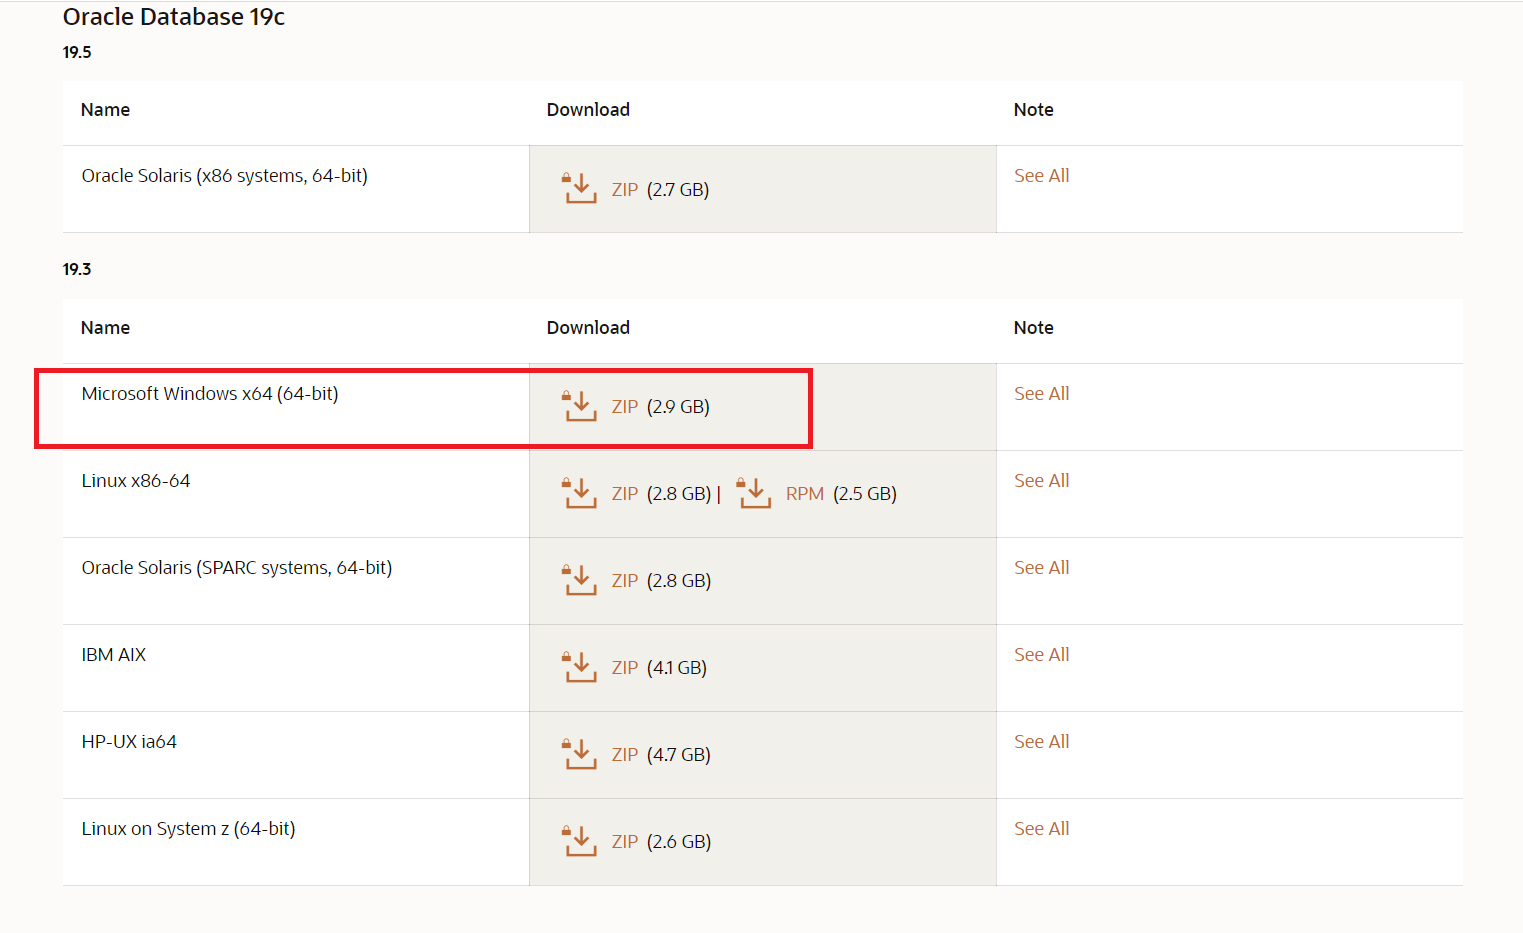
Task: Click download icon for IBM AIX ZIP
Action: click(580, 666)
